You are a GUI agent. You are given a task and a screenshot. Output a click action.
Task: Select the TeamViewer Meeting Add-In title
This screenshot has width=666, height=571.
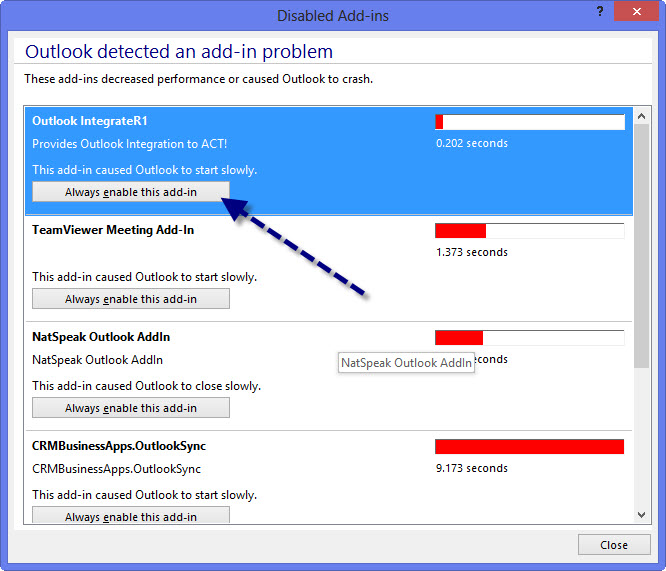(x=113, y=230)
